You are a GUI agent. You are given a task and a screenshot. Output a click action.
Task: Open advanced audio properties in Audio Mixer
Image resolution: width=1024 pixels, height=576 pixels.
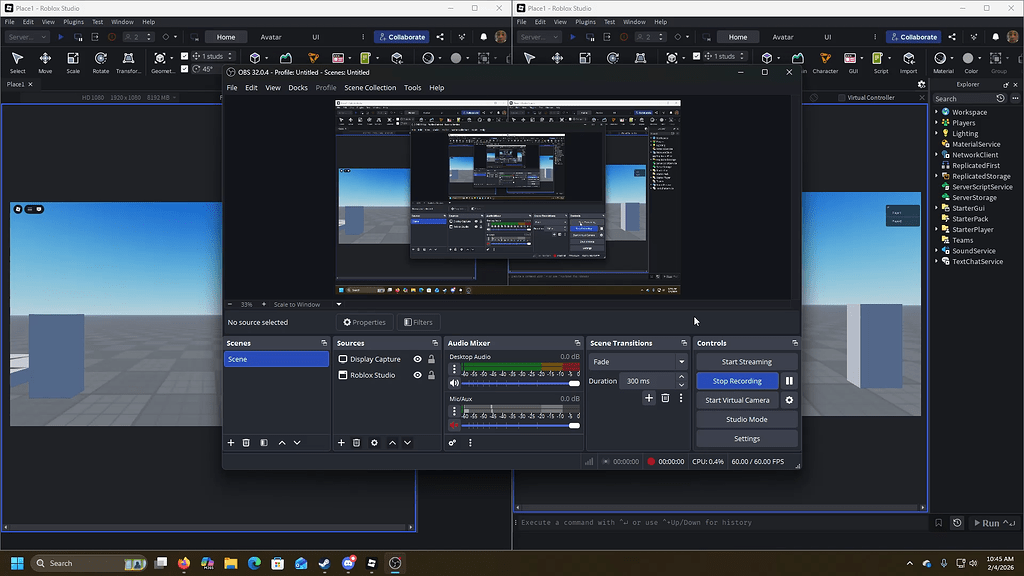tap(453, 443)
